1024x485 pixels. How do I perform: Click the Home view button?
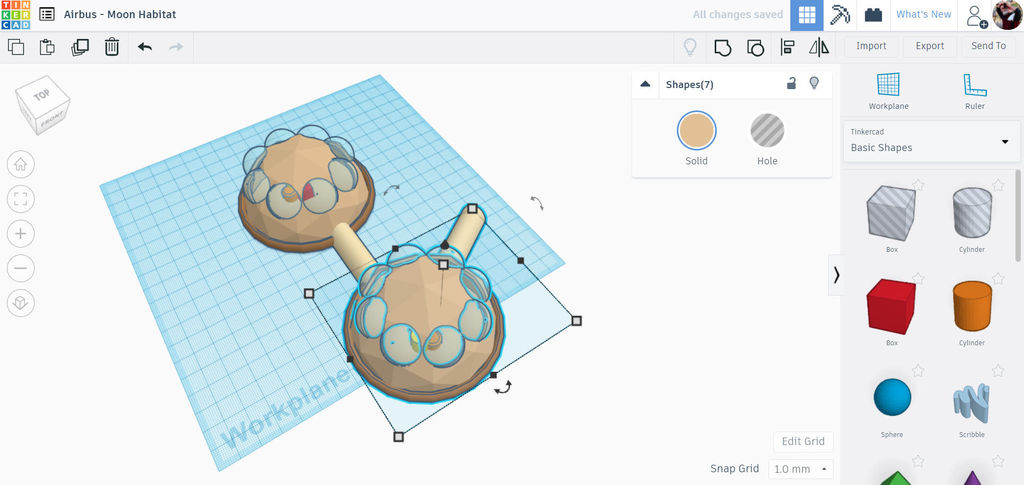[20, 164]
